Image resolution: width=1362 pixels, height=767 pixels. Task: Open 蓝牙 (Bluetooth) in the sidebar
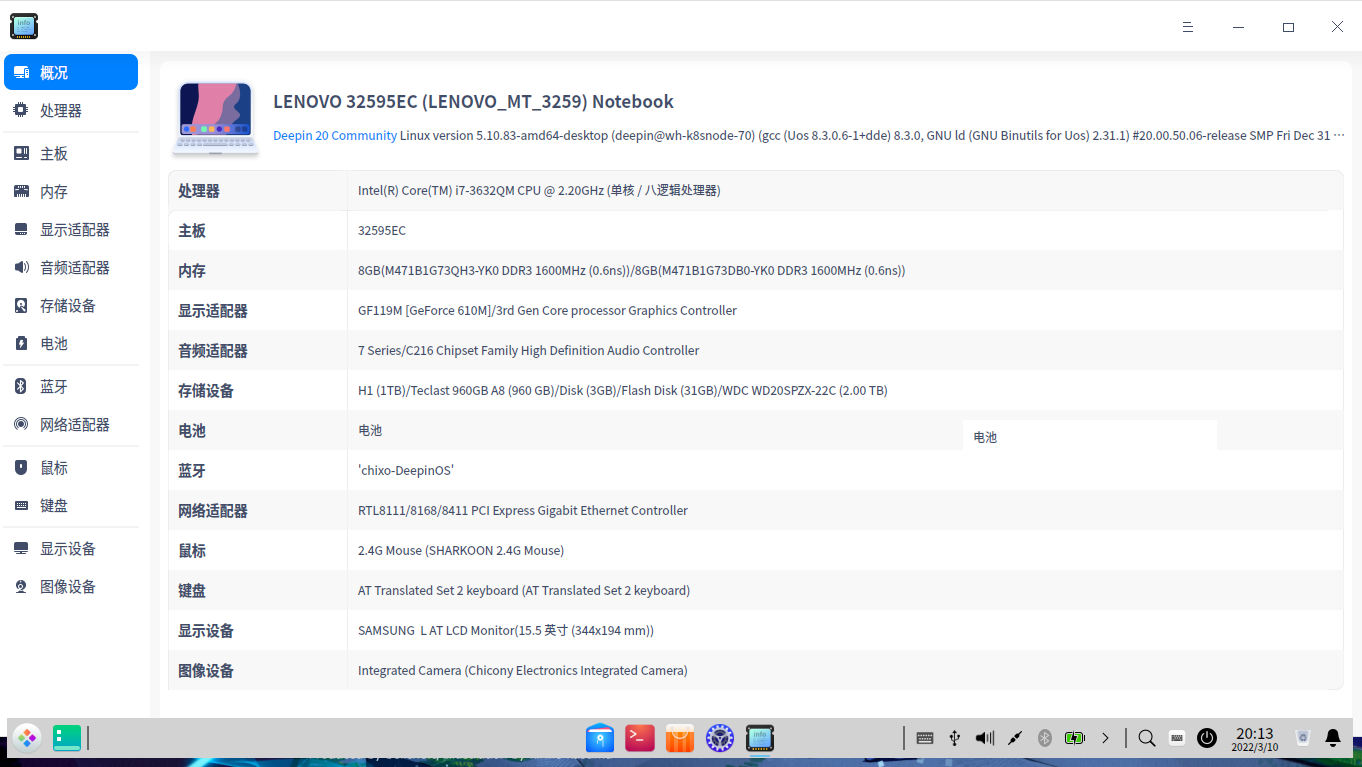[x=71, y=387]
